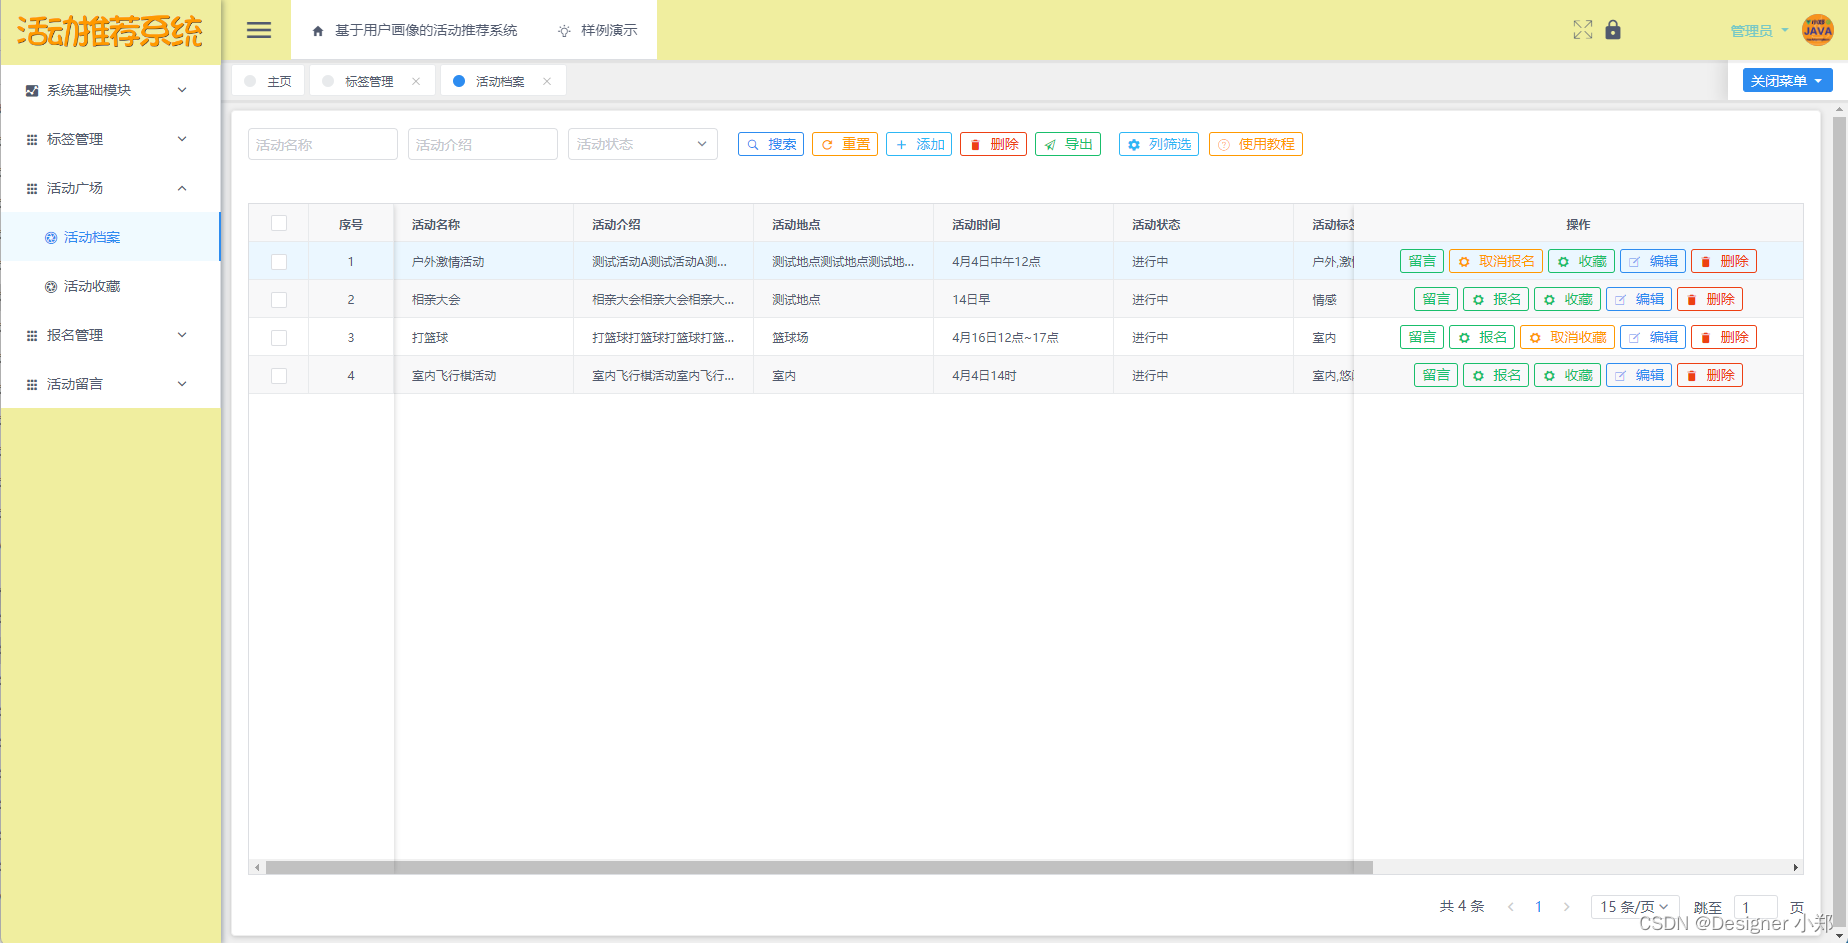Image resolution: width=1848 pixels, height=943 pixels.
Task: Click 活动广场 grid icon in sidebar
Action: tap(32, 188)
